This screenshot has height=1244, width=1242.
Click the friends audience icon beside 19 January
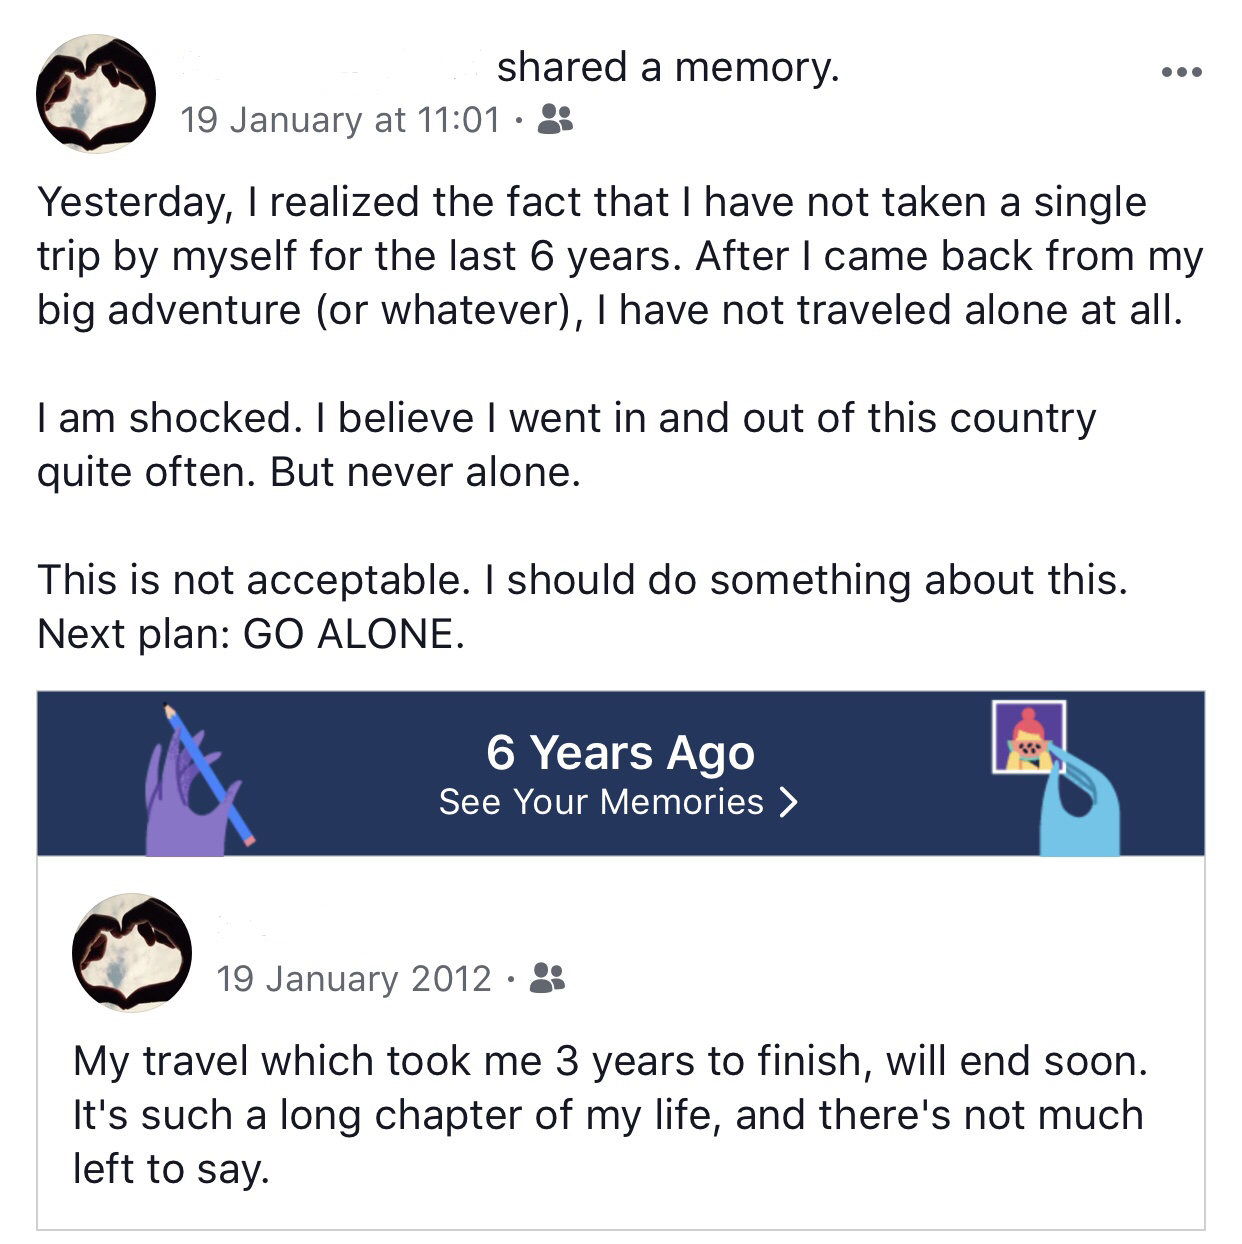point(555,119)
